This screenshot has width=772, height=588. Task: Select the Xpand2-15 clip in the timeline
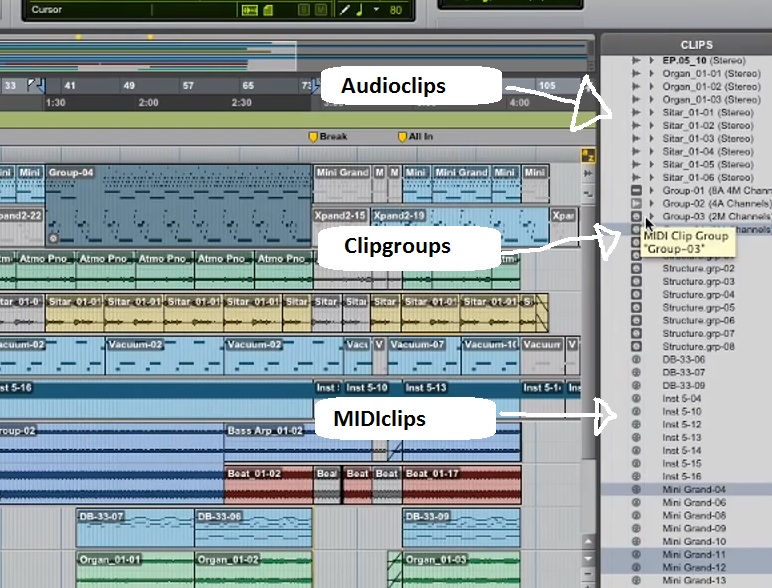click(x=342, y=227)
